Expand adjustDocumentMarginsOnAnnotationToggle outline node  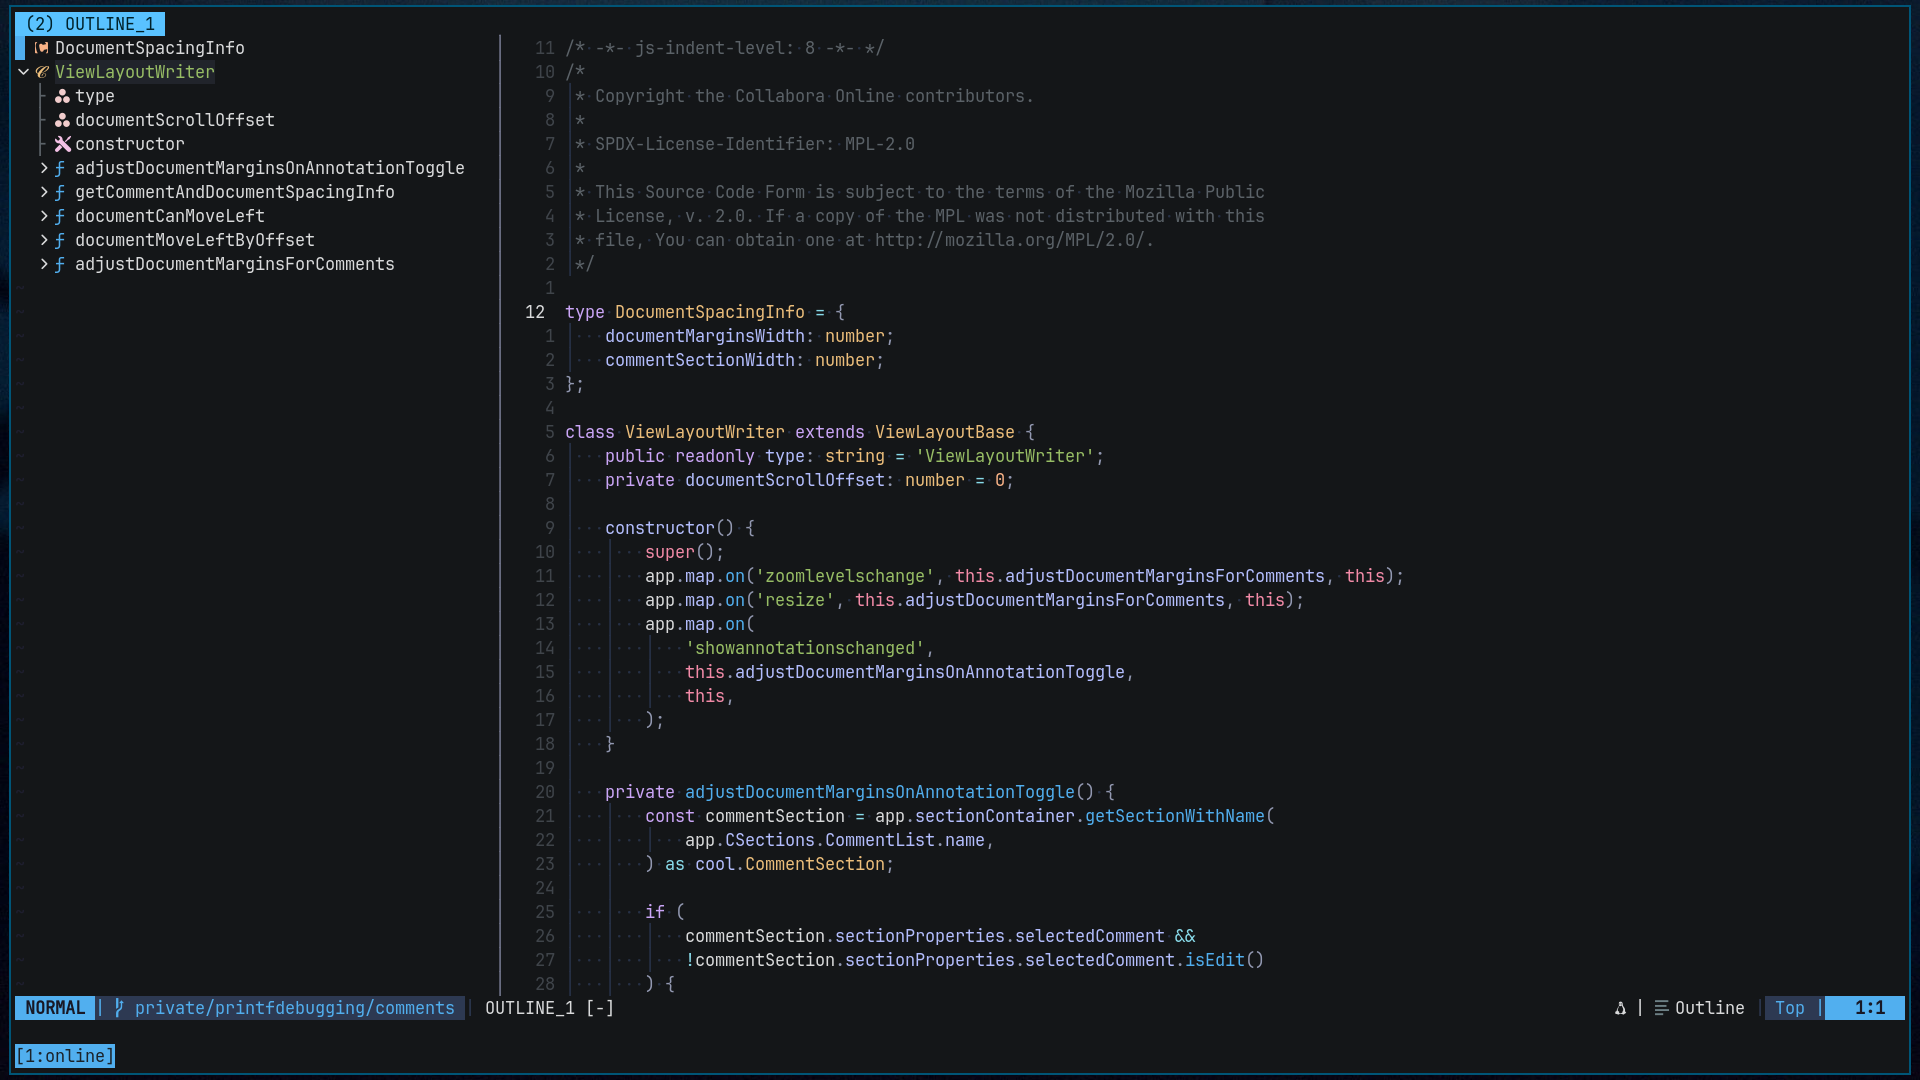(44, 168)
